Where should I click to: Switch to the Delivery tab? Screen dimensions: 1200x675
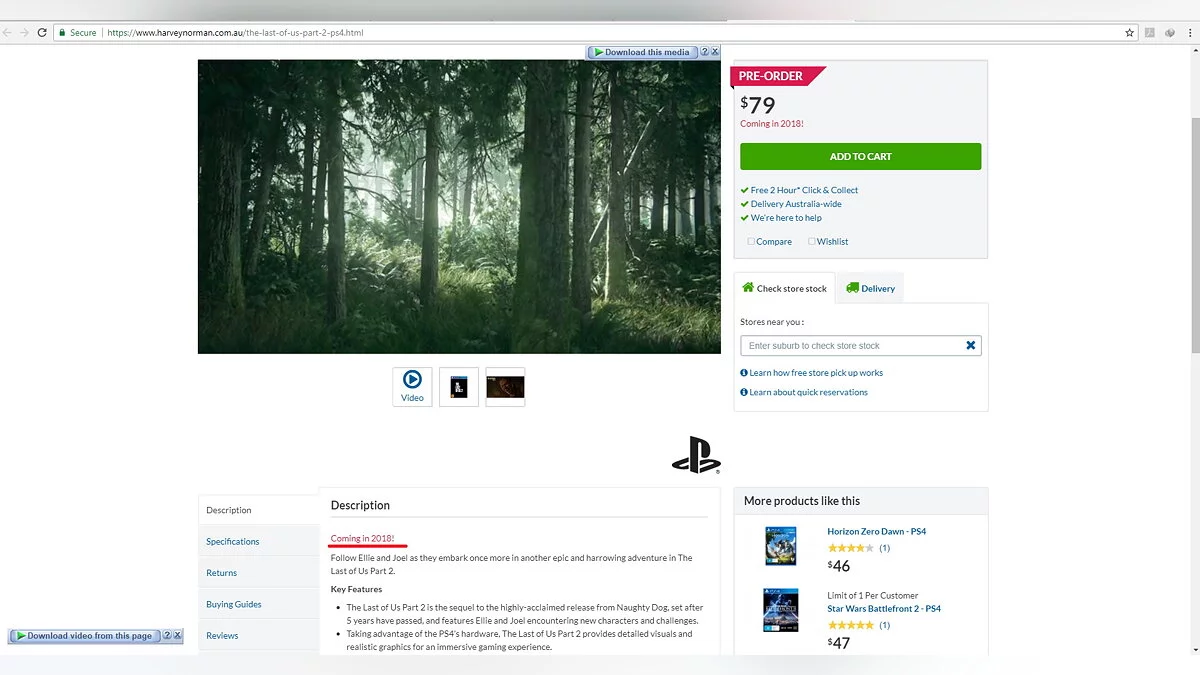tap(870, 288)
